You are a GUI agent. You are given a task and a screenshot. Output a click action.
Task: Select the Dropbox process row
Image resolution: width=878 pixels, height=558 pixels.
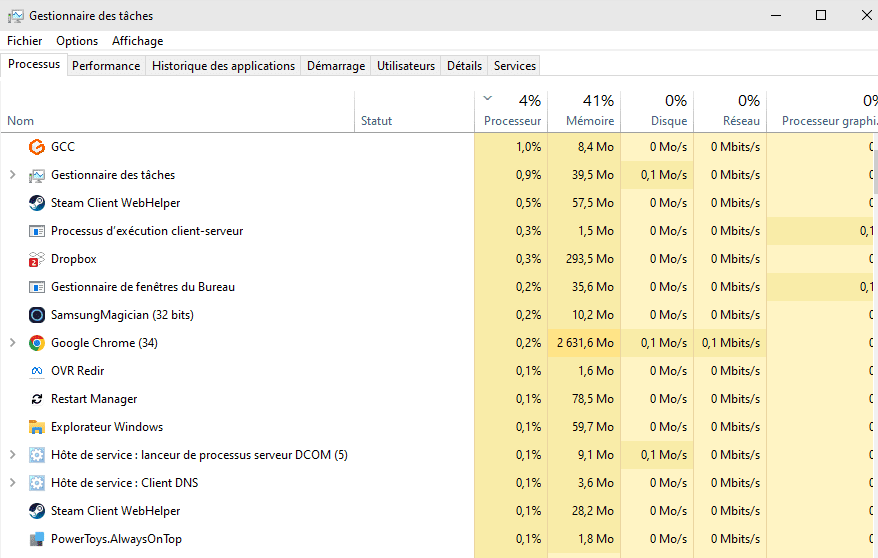tap(437, 259)
